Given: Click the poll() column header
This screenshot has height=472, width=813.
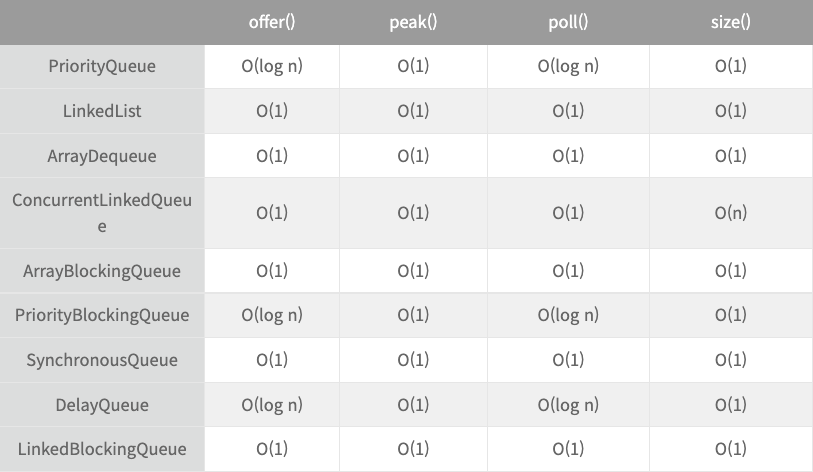Looking at the screenshot, I should coord(568,23).
